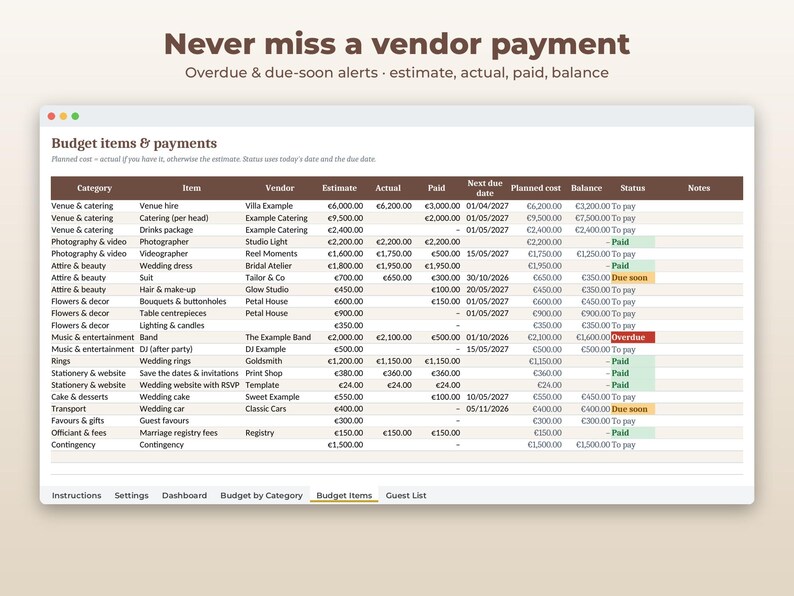Select Due soon status in Wedding car row
794x596 pixels.
pyautogui.click(x=633, y=409)
